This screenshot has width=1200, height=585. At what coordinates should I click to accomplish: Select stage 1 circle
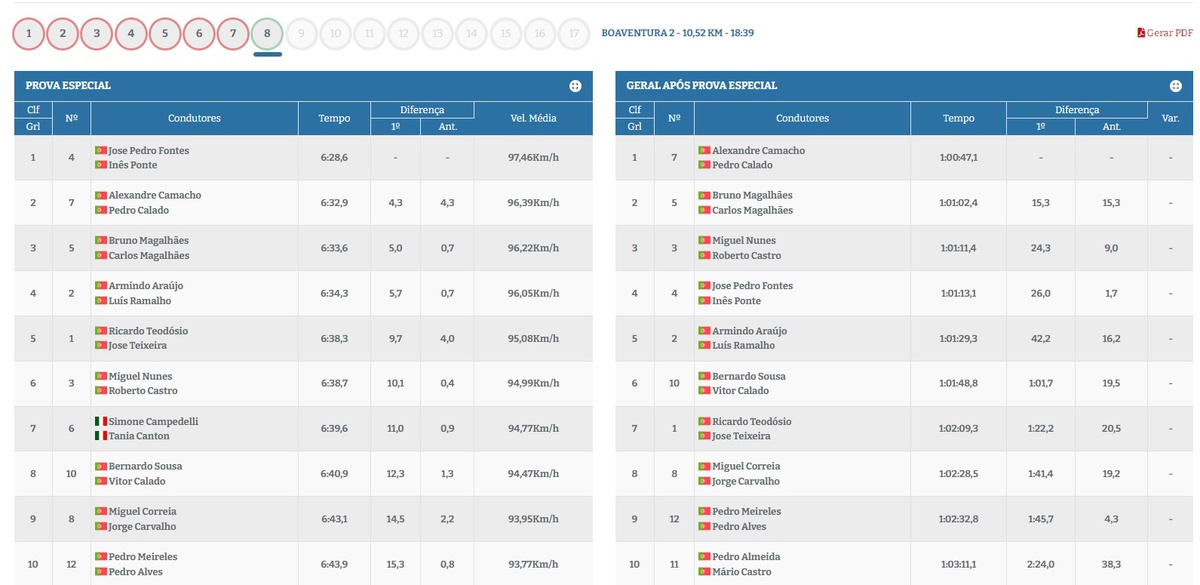click(29, 33)
